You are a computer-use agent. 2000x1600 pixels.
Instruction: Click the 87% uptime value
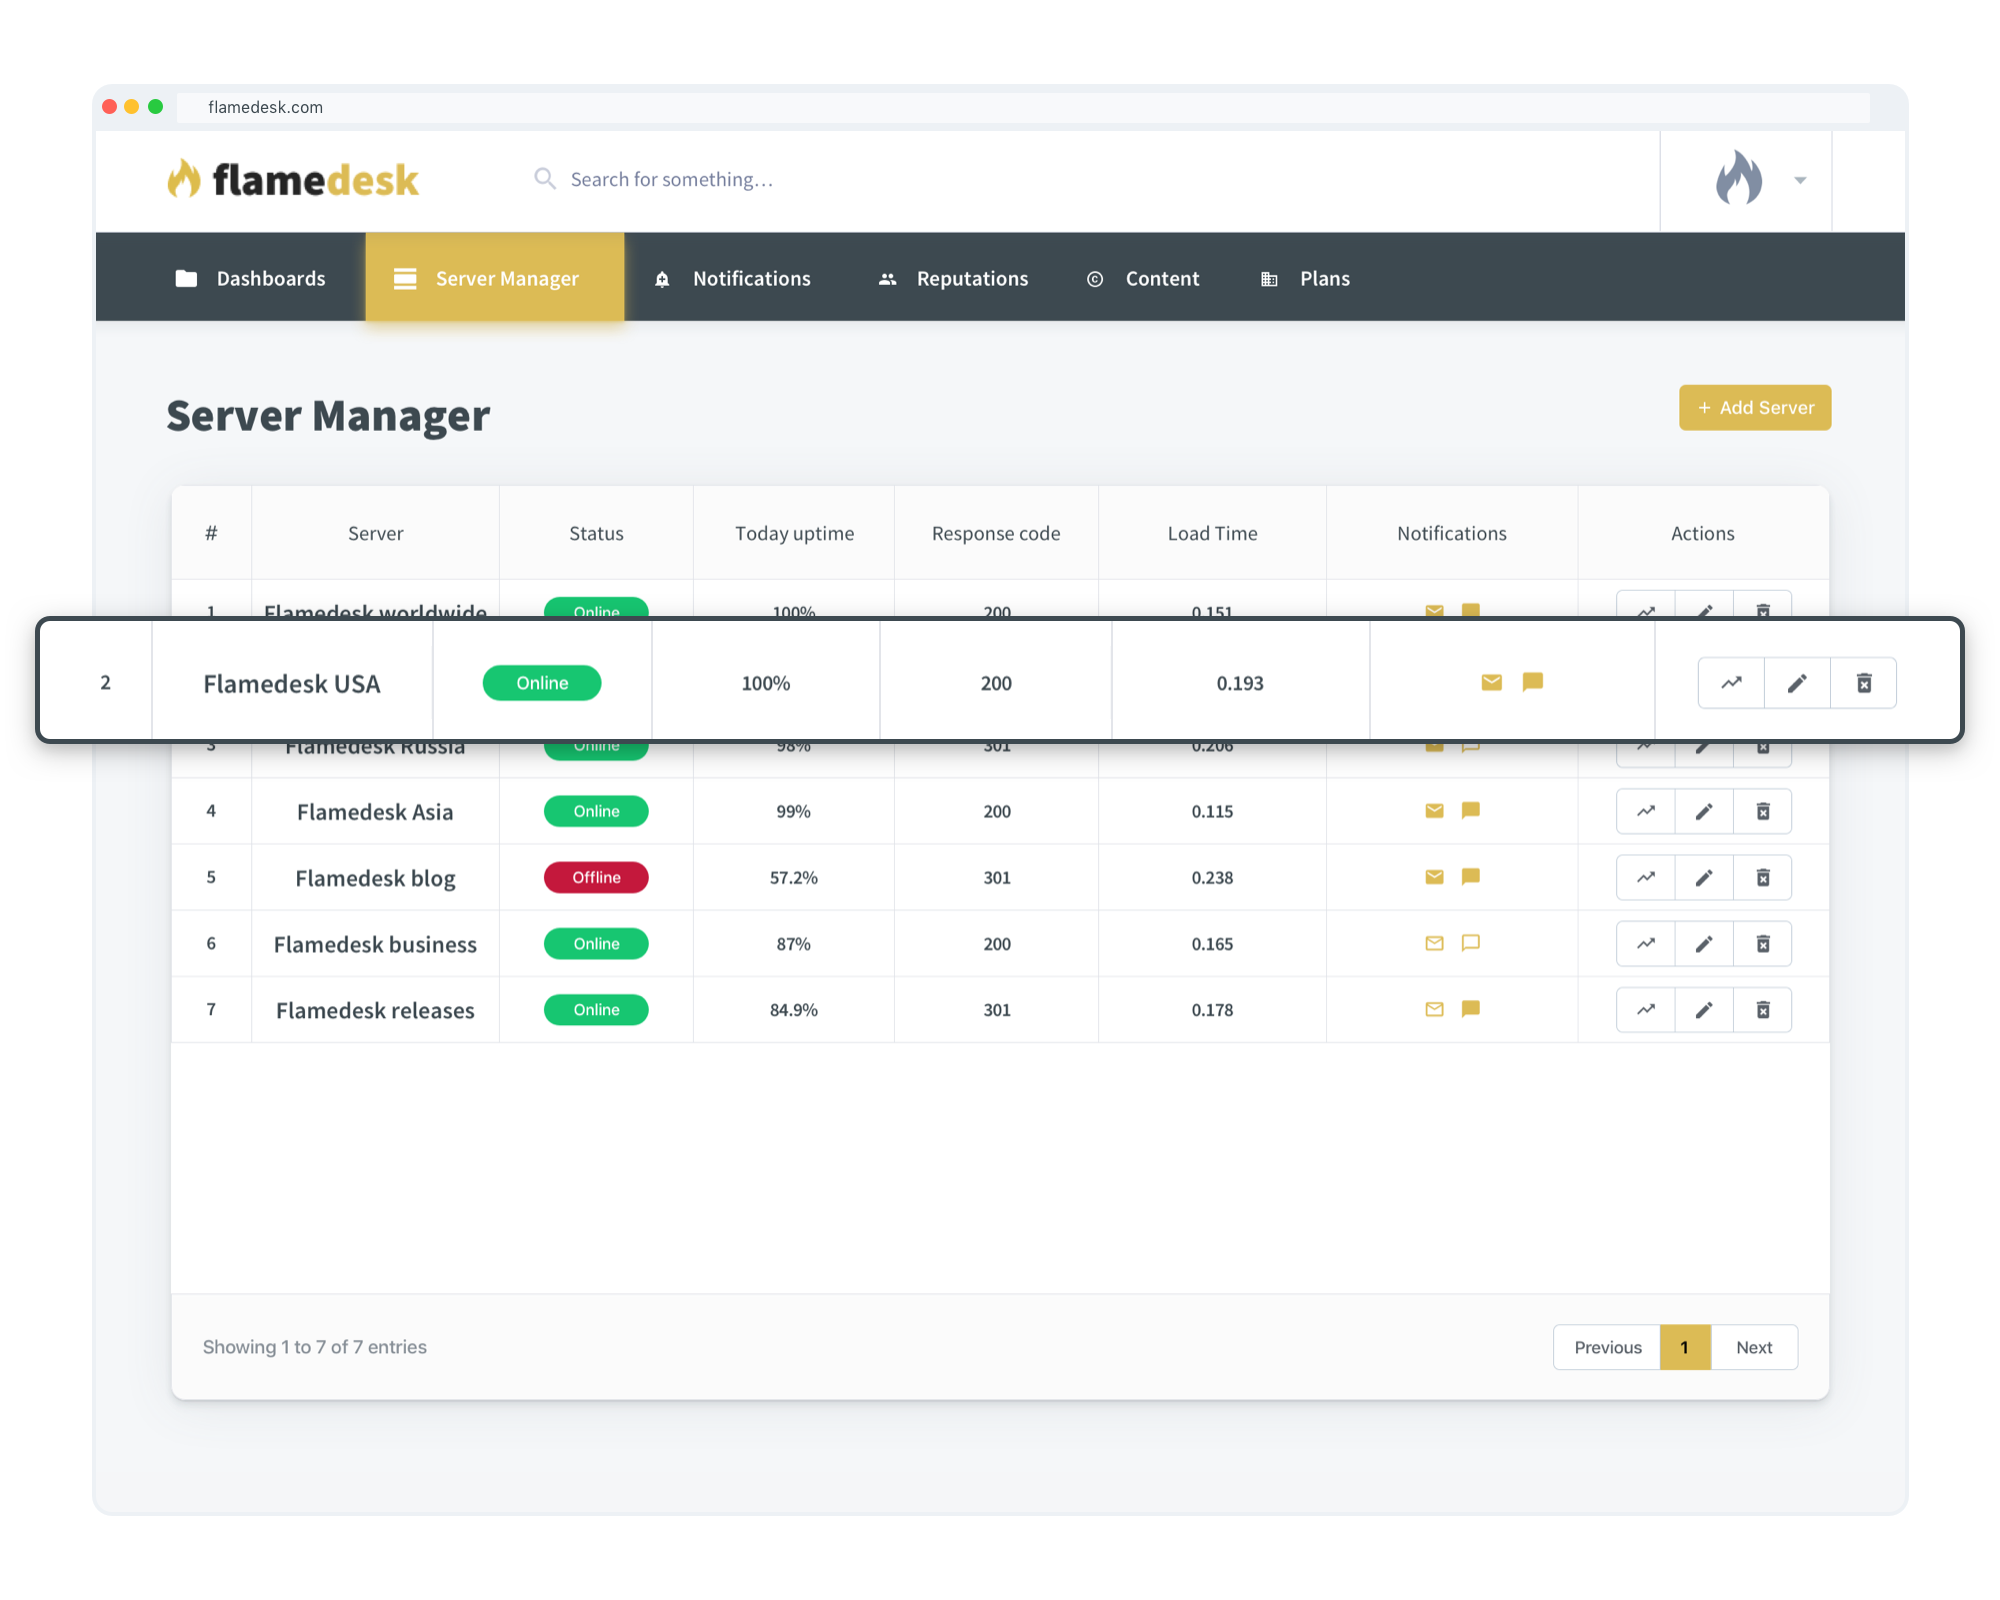[x=793, y=943]
